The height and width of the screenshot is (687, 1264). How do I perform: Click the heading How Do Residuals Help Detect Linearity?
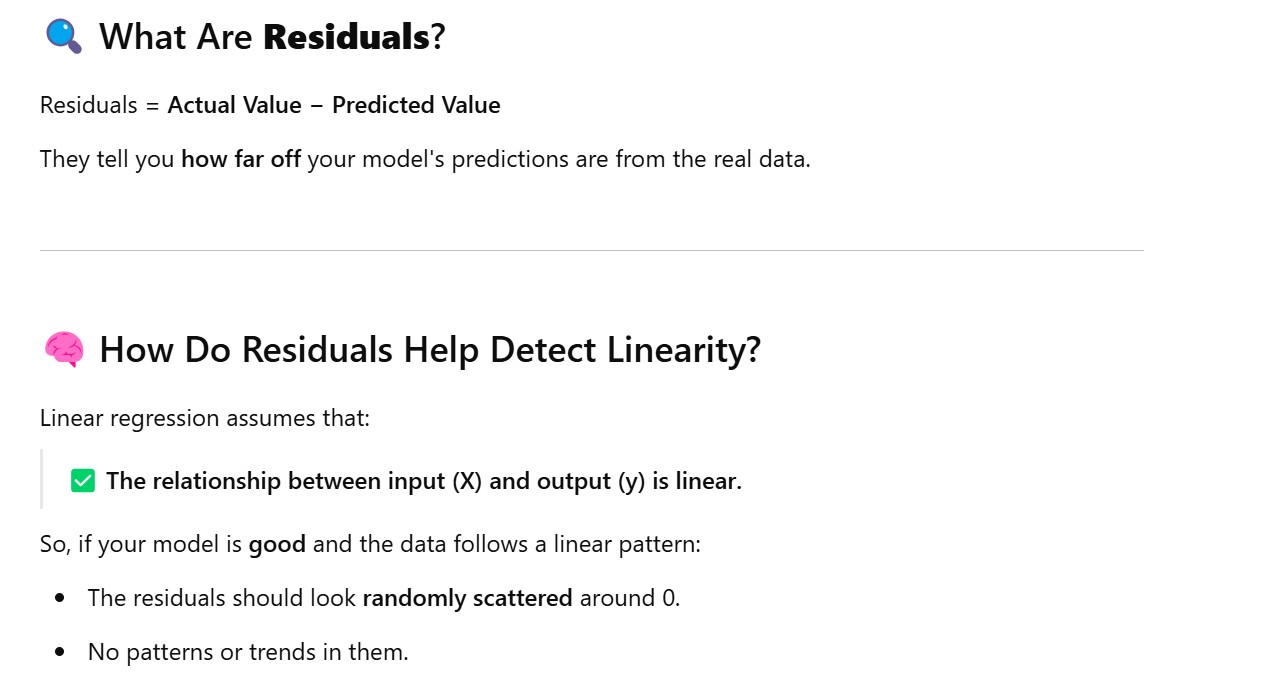[430, 350]
